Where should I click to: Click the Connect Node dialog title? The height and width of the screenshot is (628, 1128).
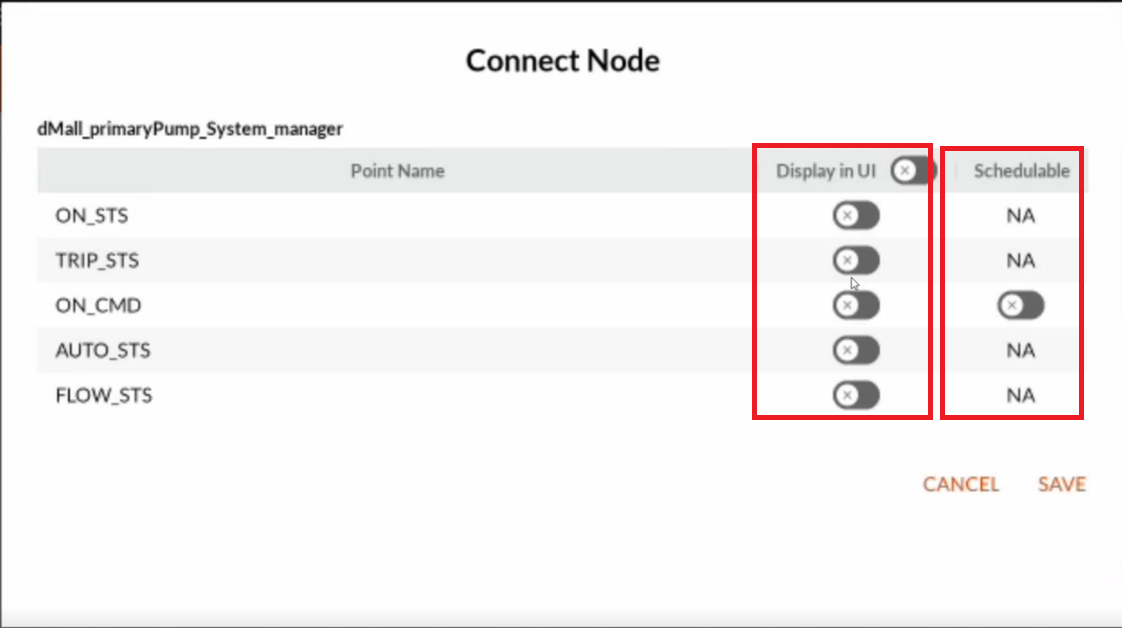point(563,60)
